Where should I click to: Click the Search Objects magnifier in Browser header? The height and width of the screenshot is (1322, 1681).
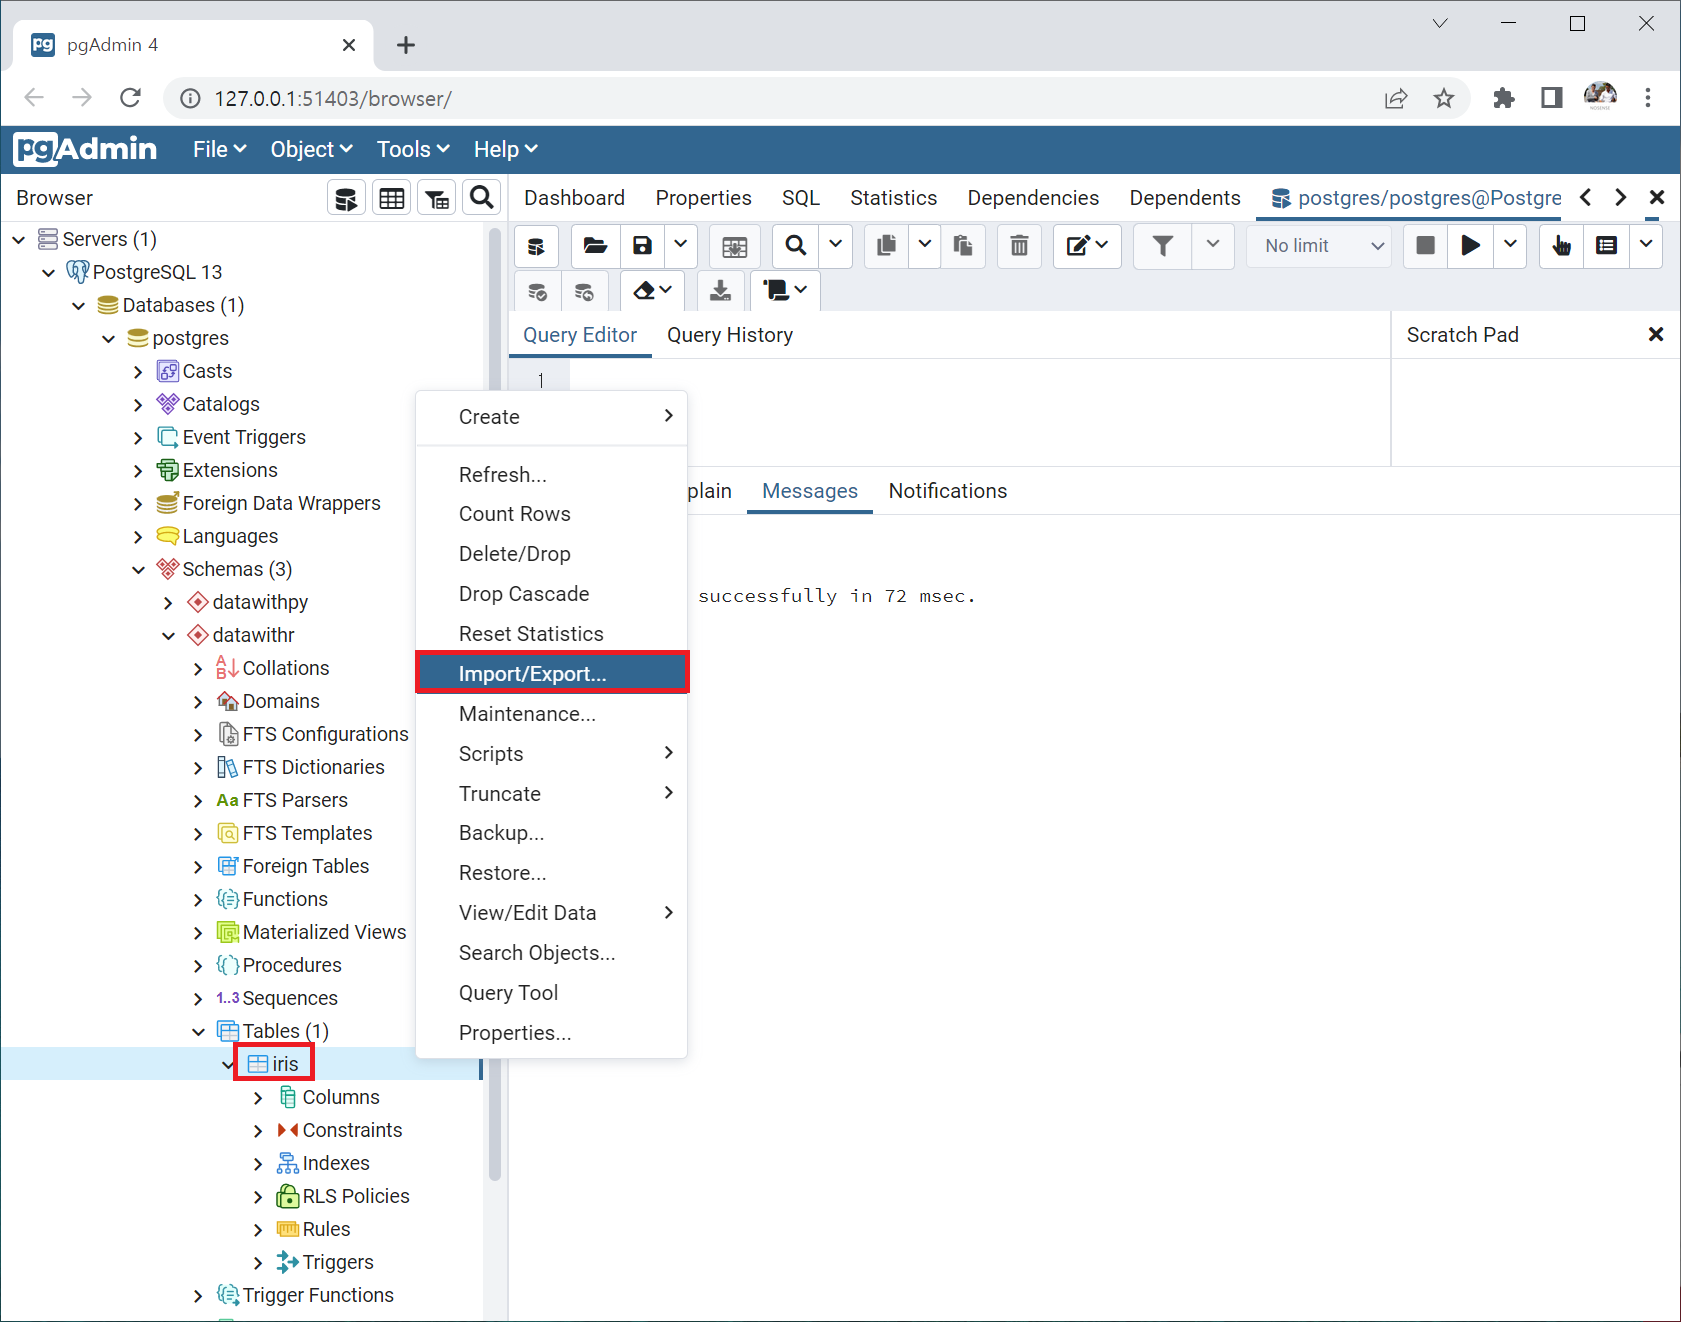[482, 198]
